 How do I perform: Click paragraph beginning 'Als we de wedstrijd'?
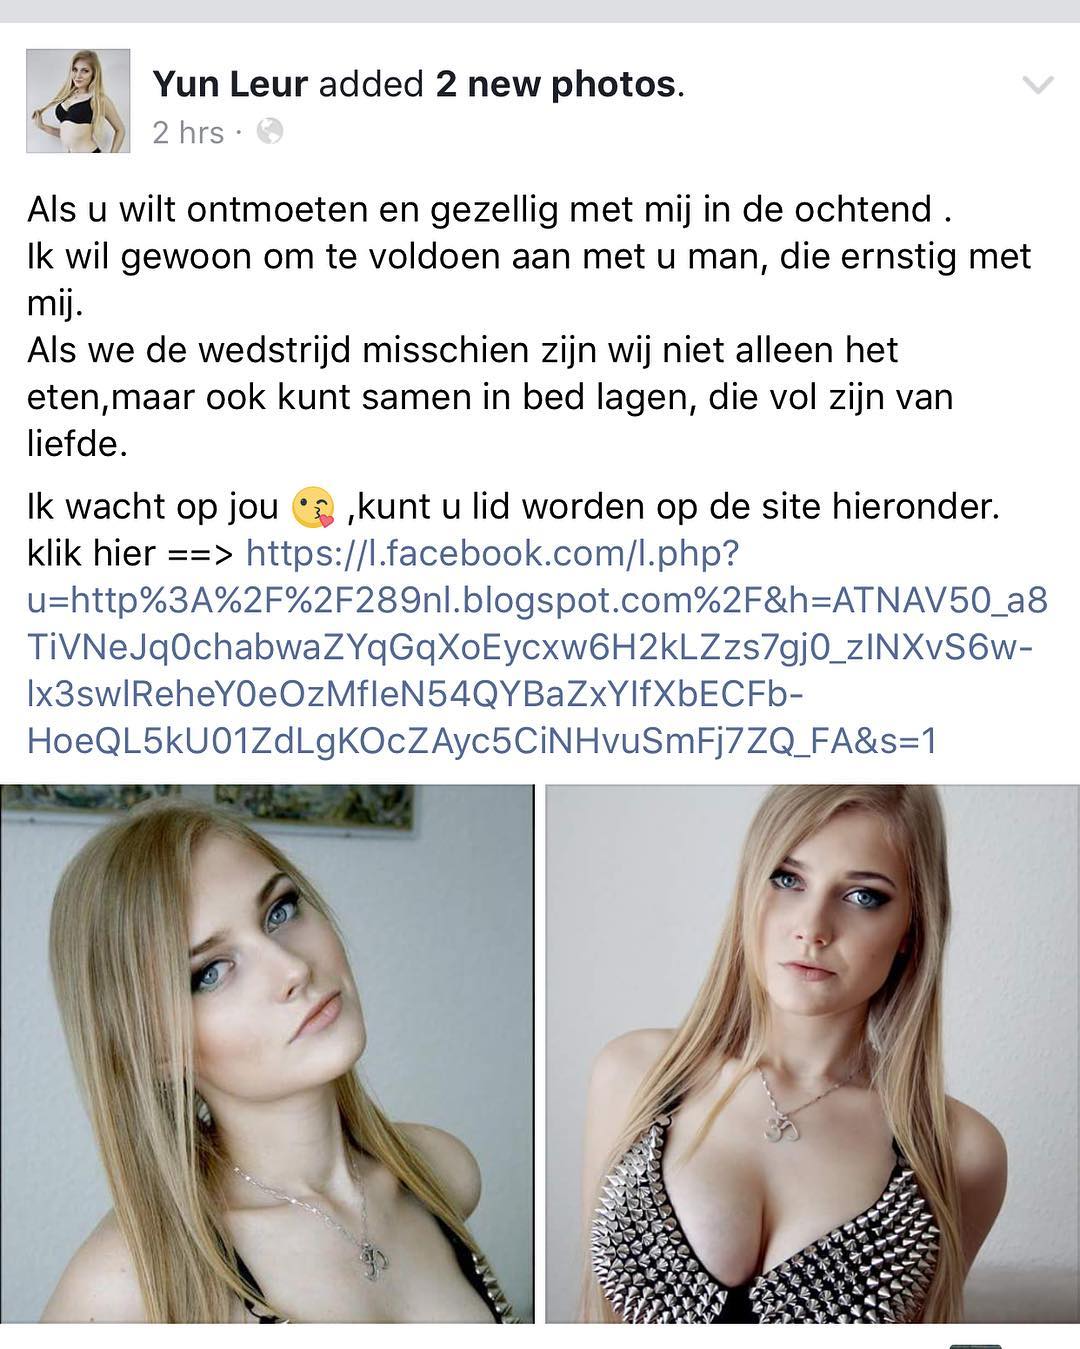click(x=490, y=397)
